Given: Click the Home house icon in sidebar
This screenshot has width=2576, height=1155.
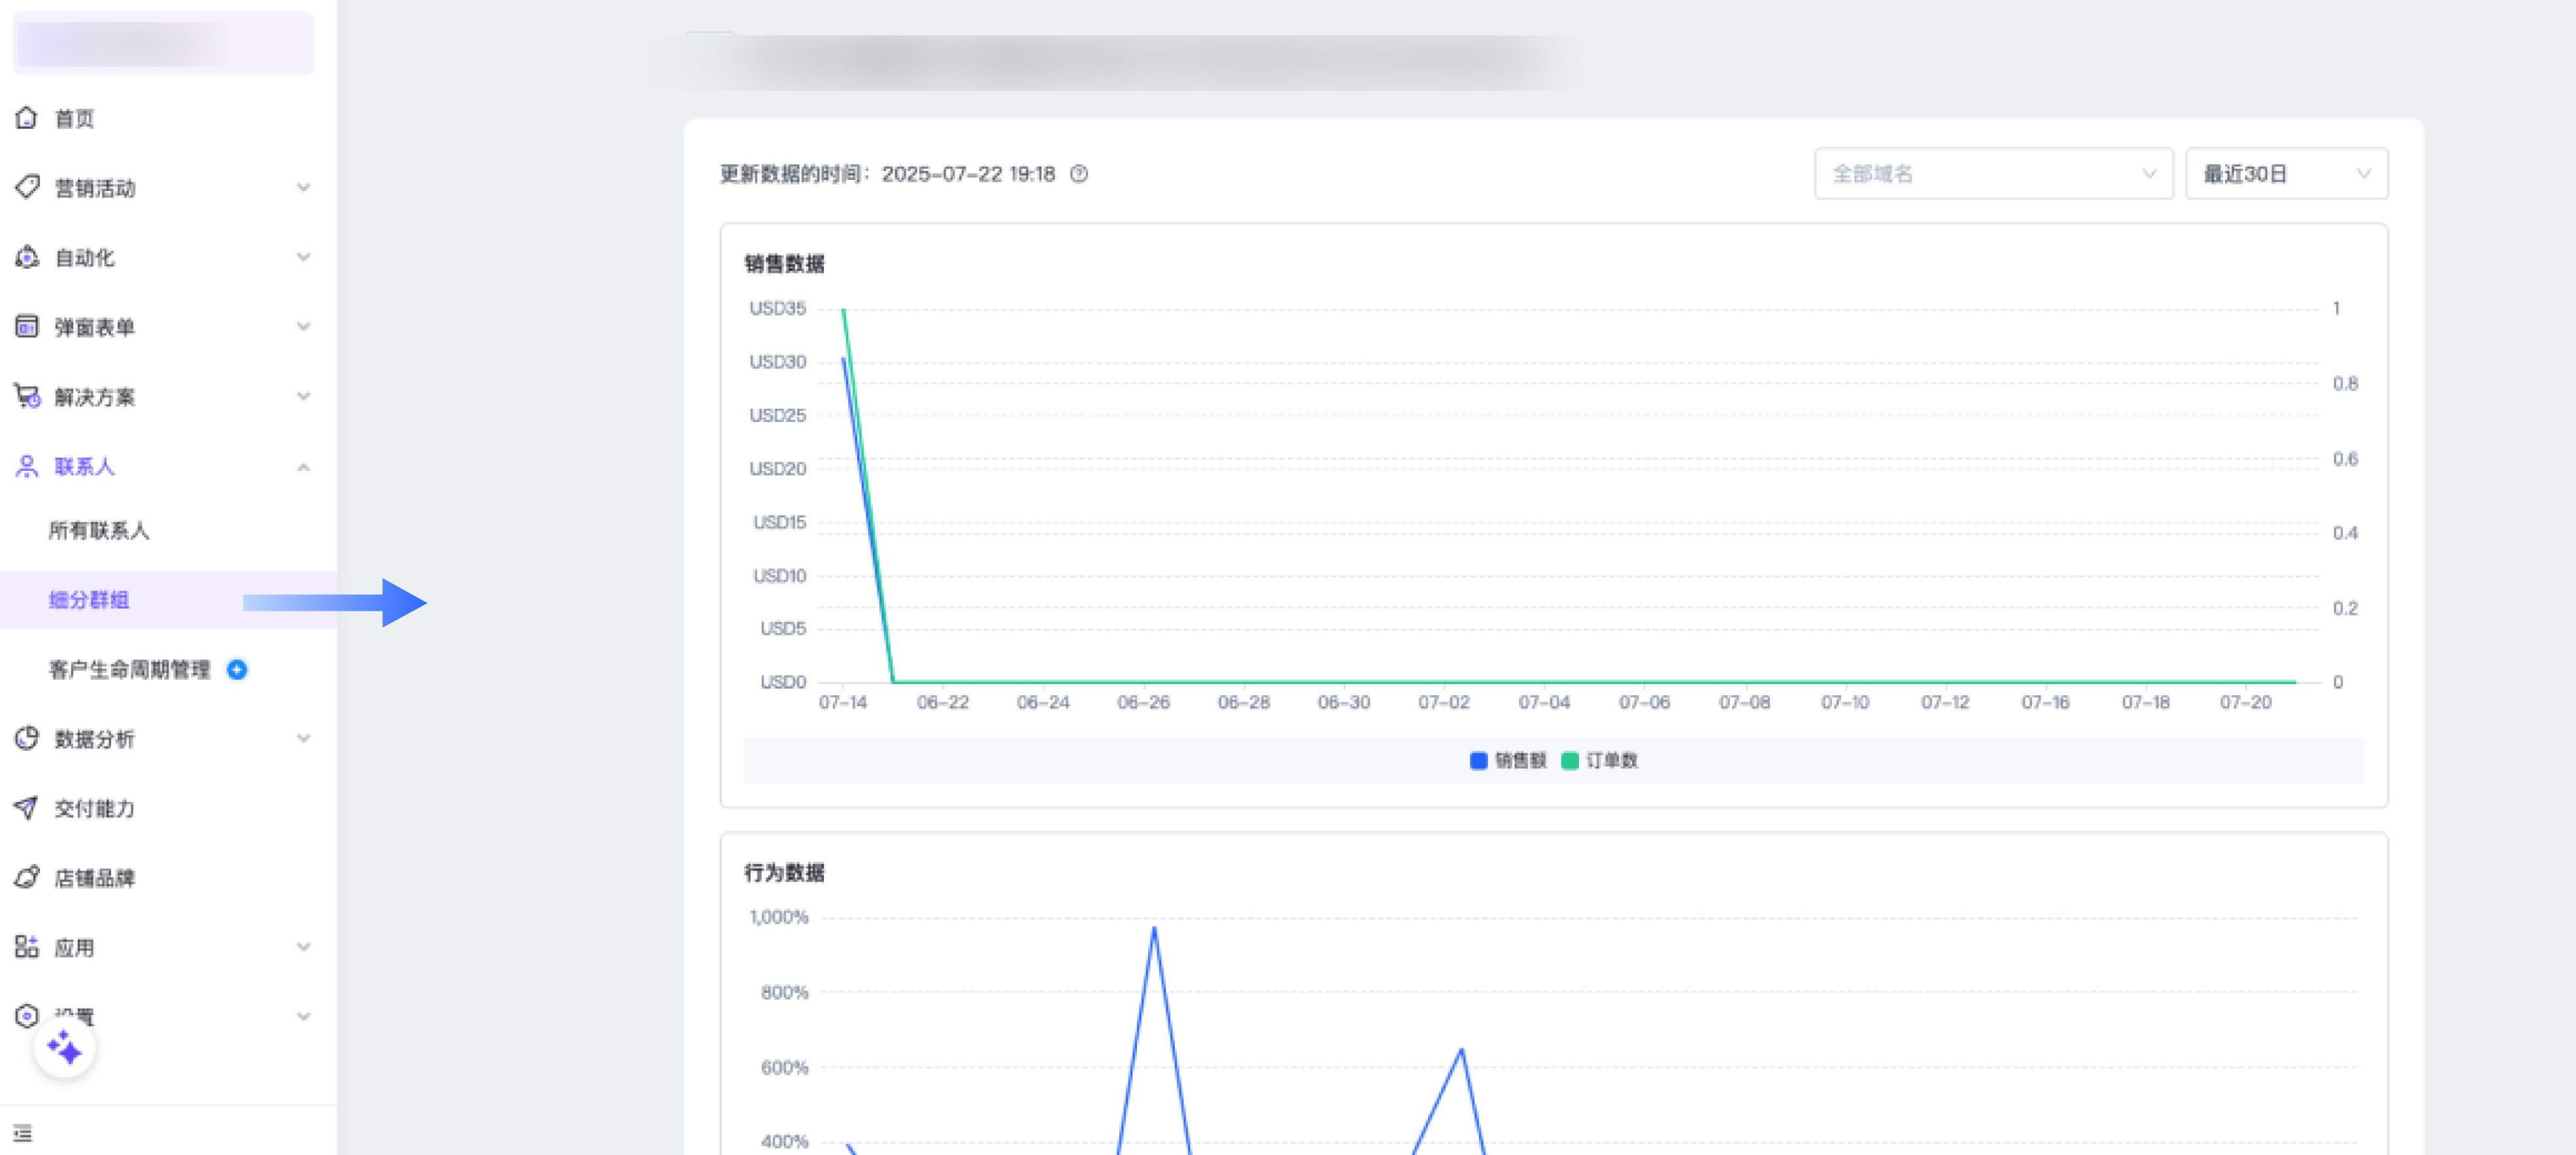Looking at the screenshot, I should tap(27, 118).
